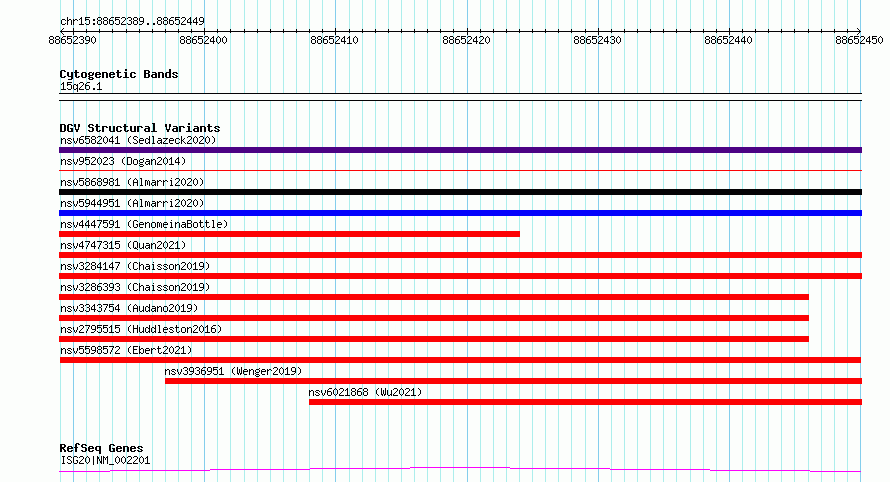Select red bar under nsv6021868 (Wu2021)
This screenshot has height=482, width=890.
pos(586,402)
